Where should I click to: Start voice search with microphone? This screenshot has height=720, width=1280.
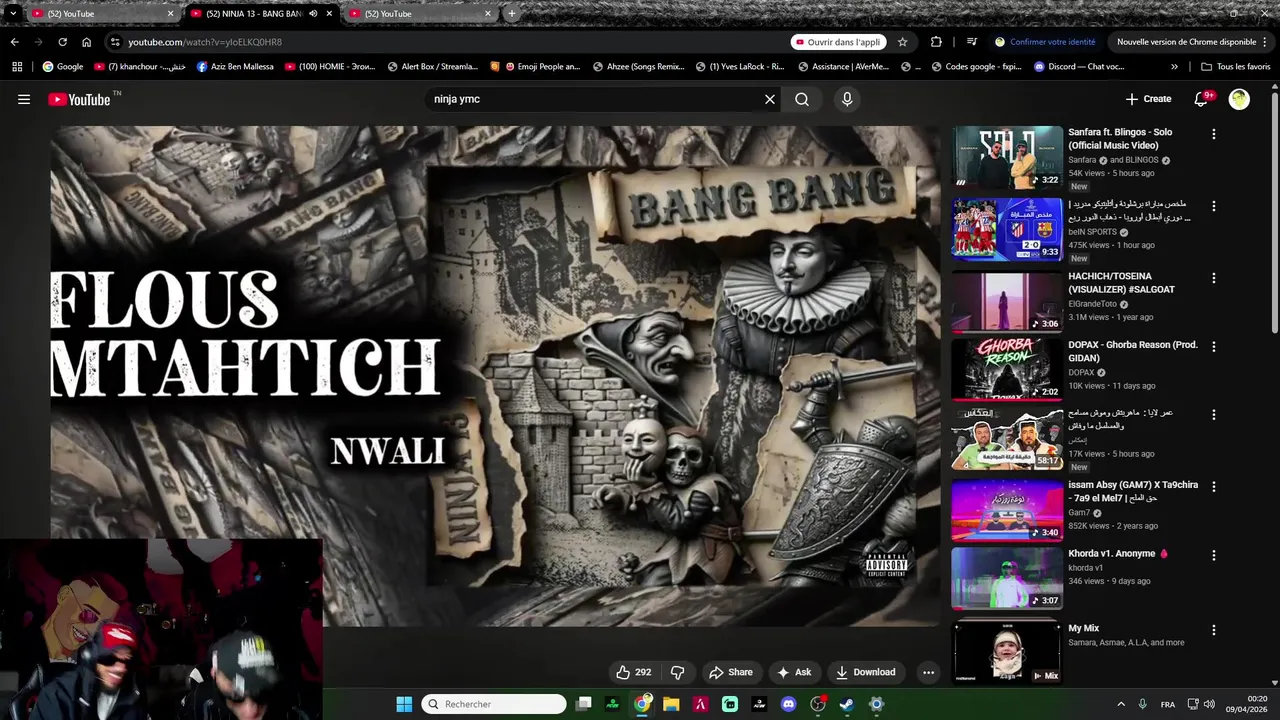click(x=847, y=99)
